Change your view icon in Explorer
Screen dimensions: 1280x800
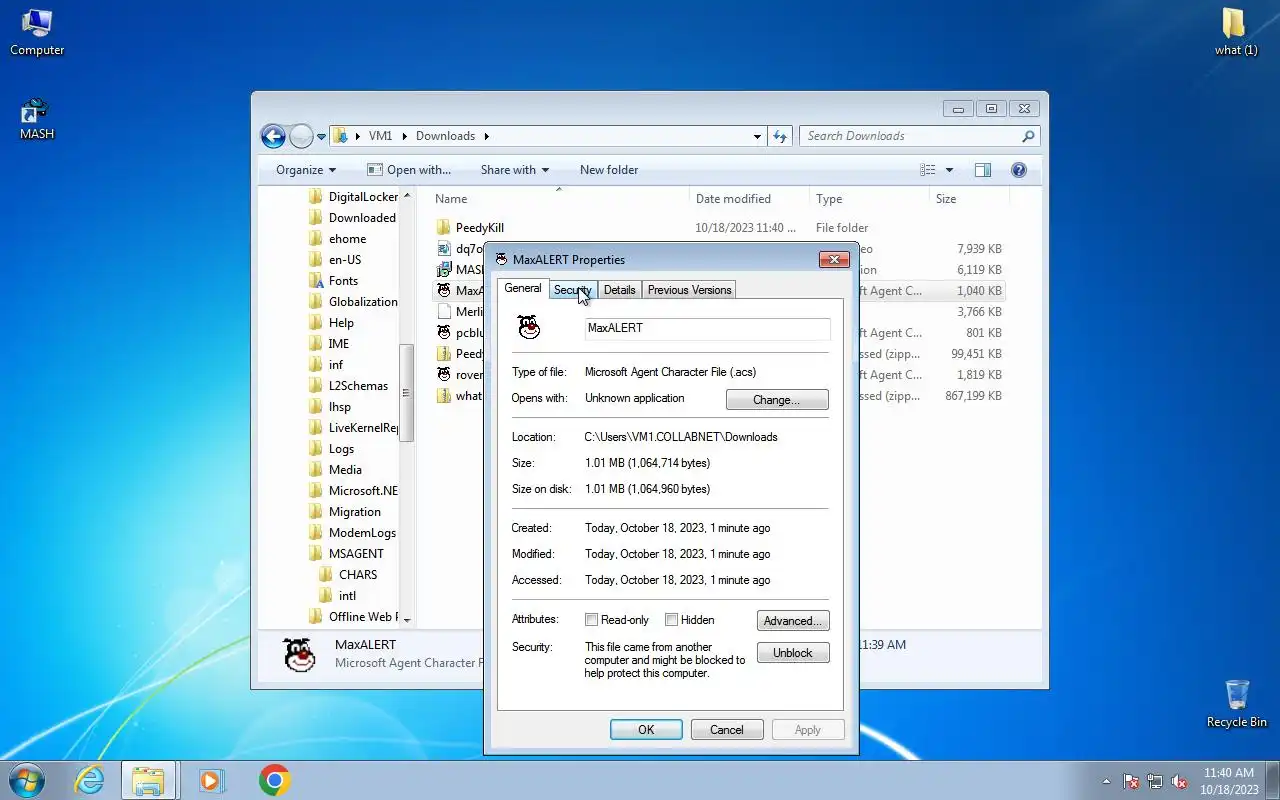coord(928,170)
